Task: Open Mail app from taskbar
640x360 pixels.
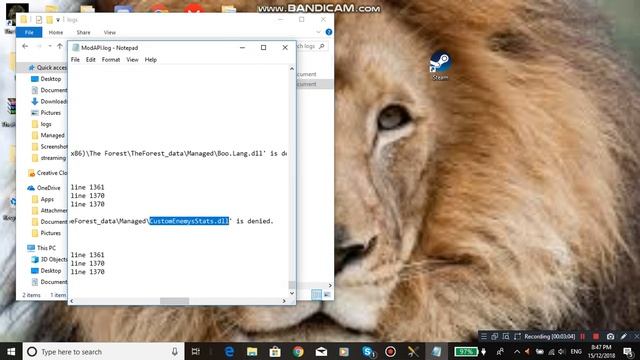Action: click(x=321, y=351)
